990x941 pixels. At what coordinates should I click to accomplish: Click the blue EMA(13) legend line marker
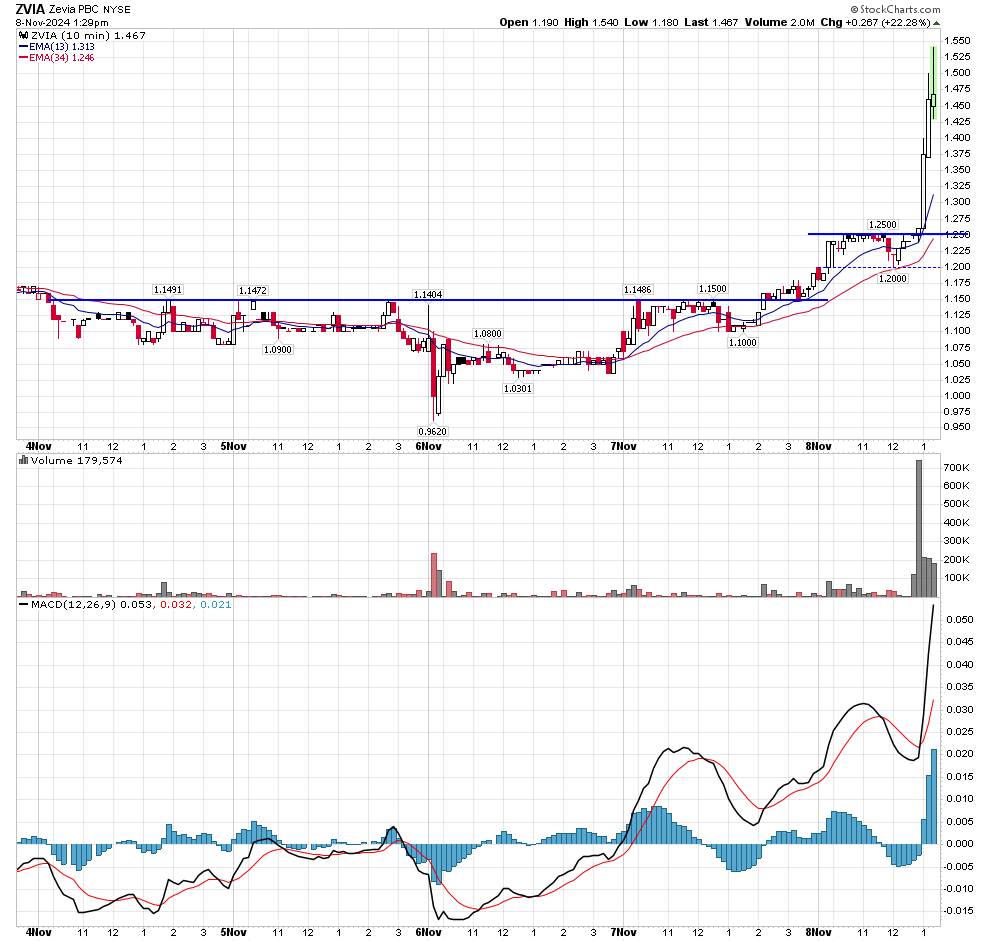click(25, 46)
